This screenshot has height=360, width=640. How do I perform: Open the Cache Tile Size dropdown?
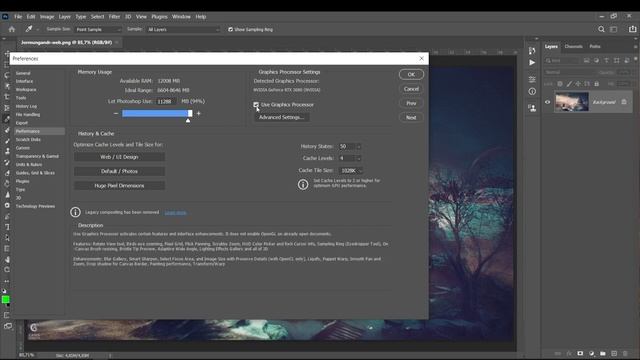(x=350, y=170)
